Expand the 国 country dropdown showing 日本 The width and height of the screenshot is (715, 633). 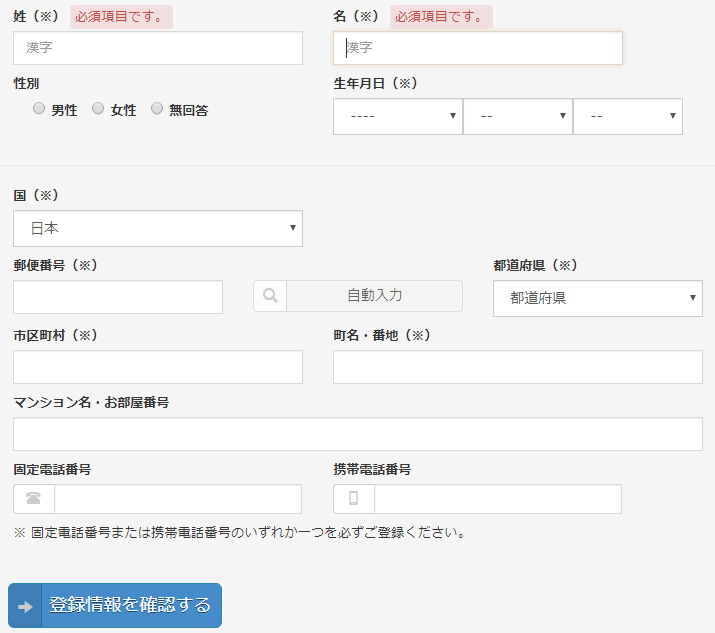(x=158, y=228)
